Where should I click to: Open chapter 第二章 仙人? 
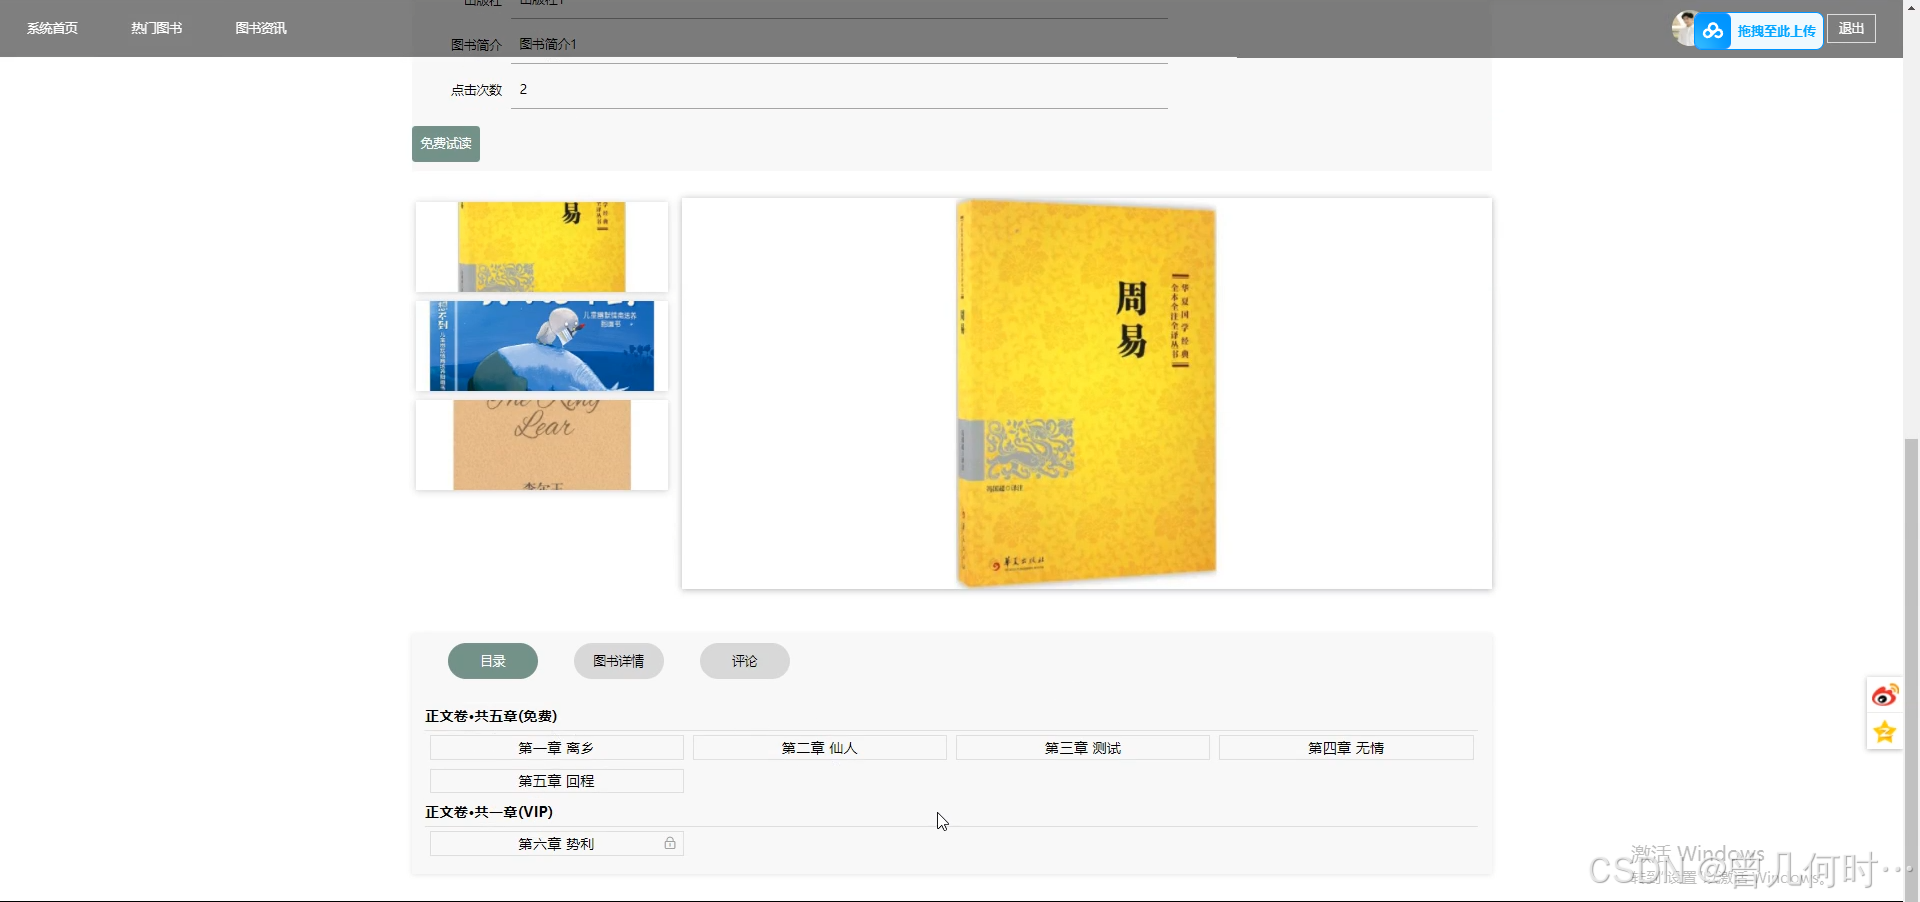[820, 748]
